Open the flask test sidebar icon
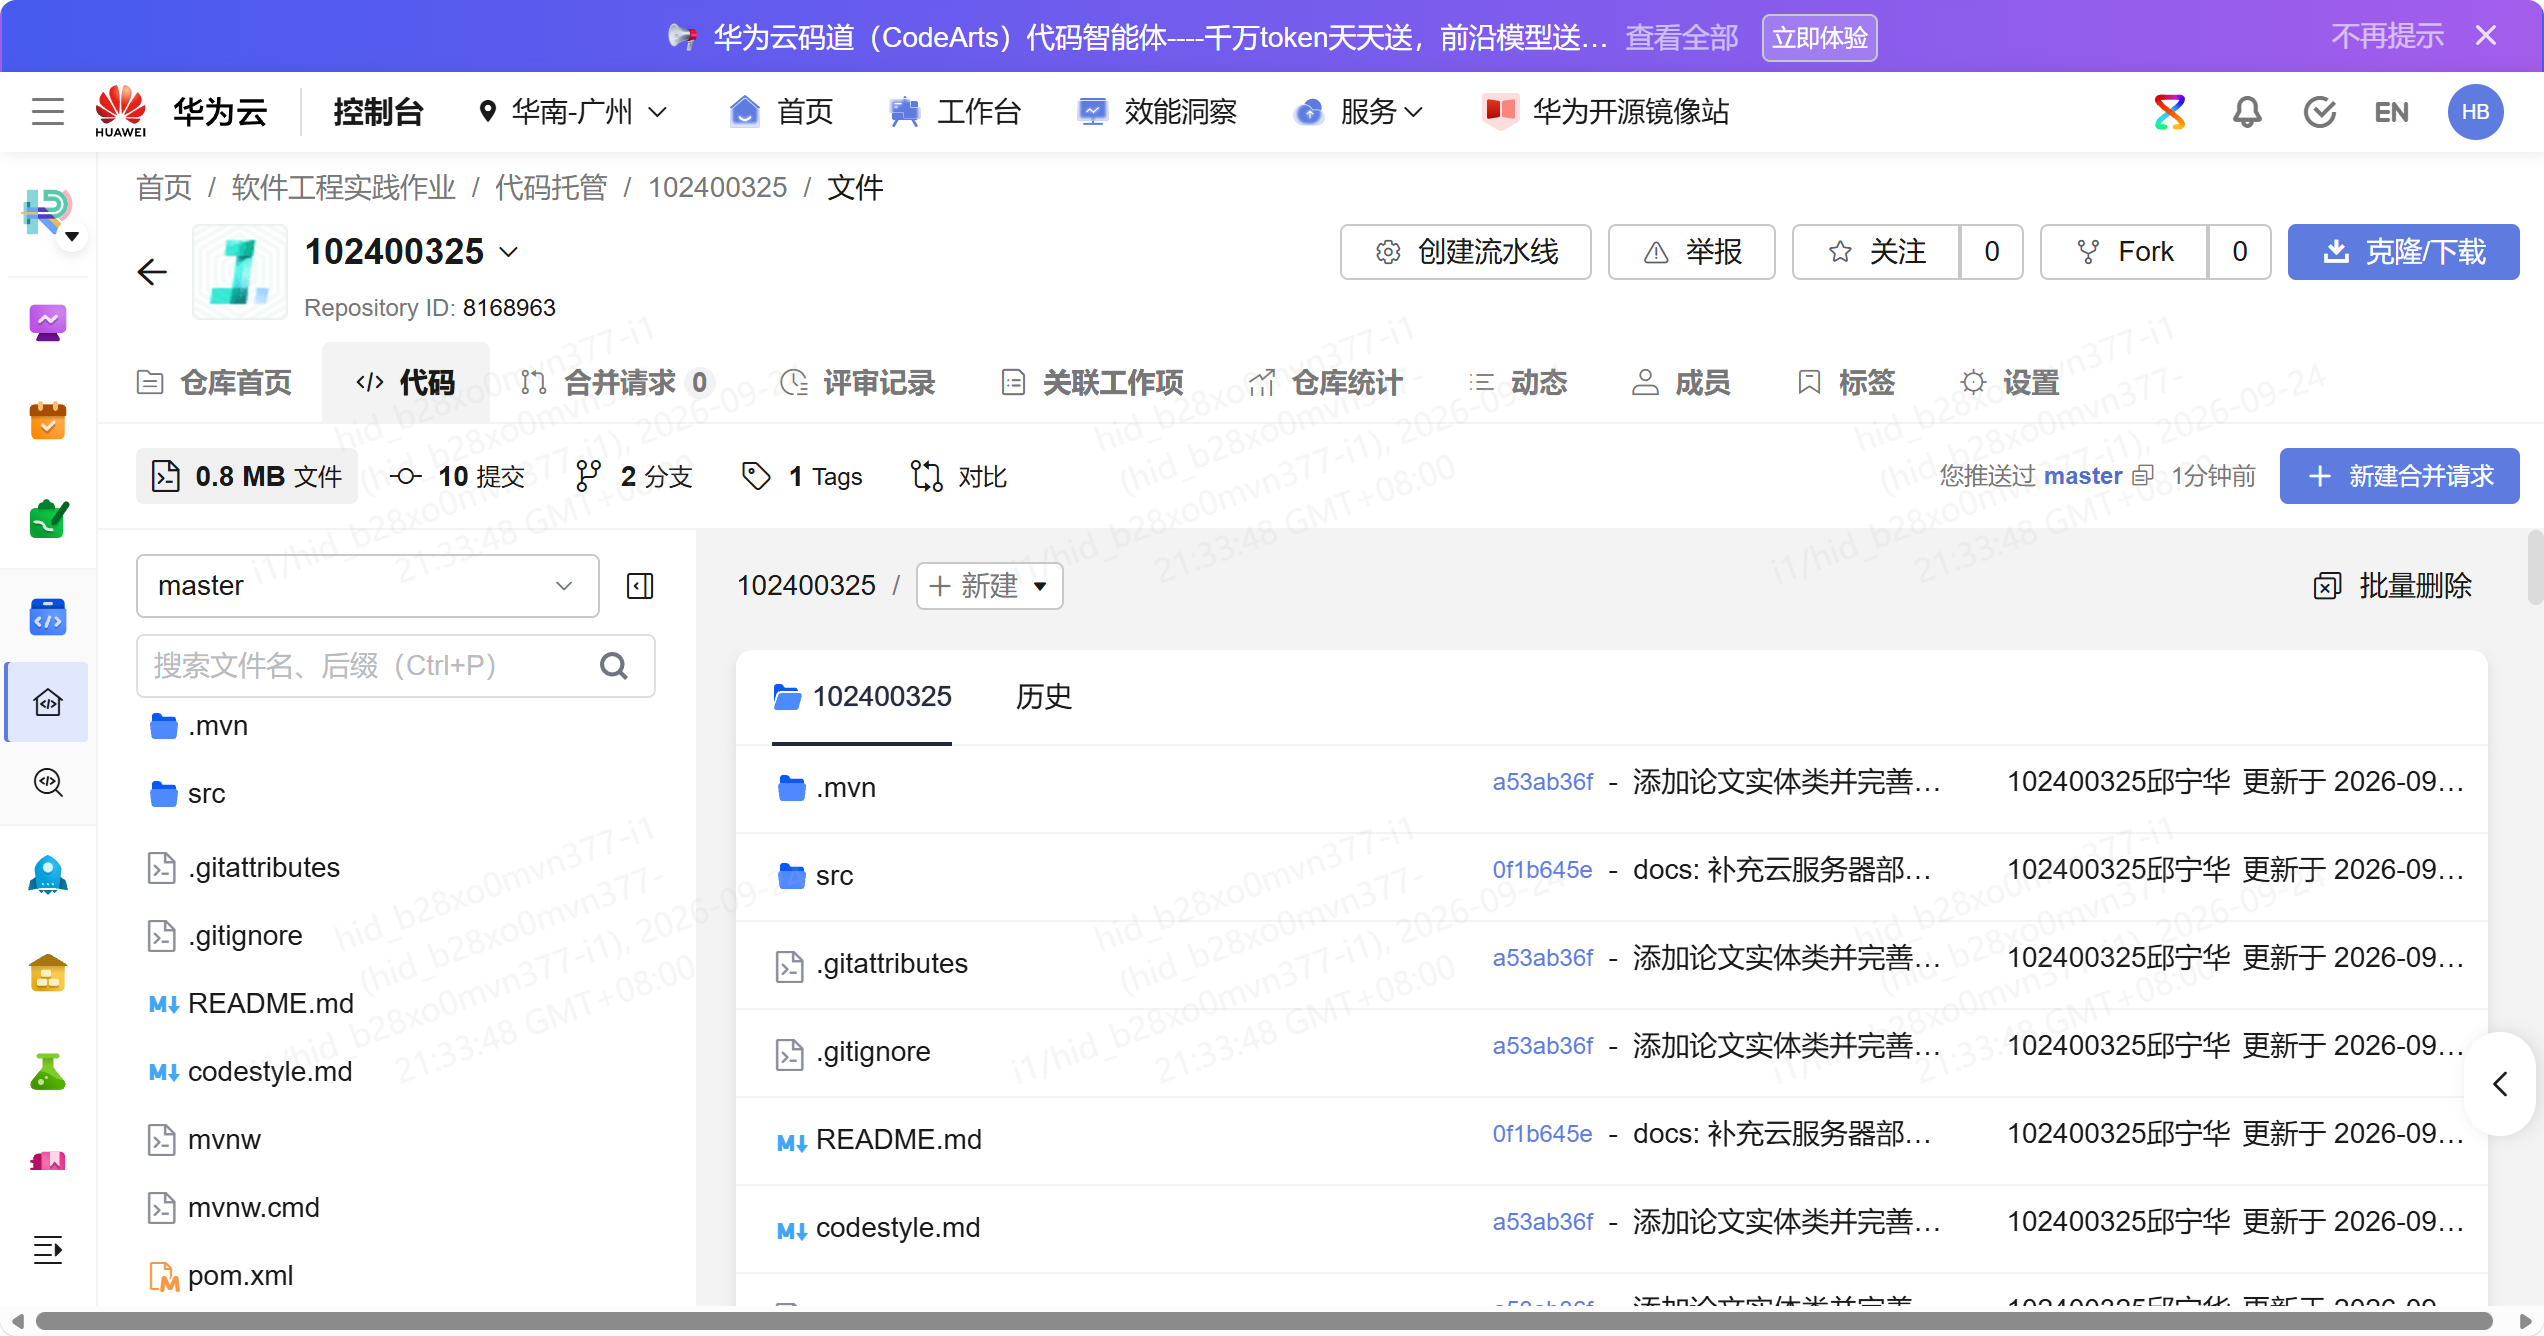 point(48,1071)
